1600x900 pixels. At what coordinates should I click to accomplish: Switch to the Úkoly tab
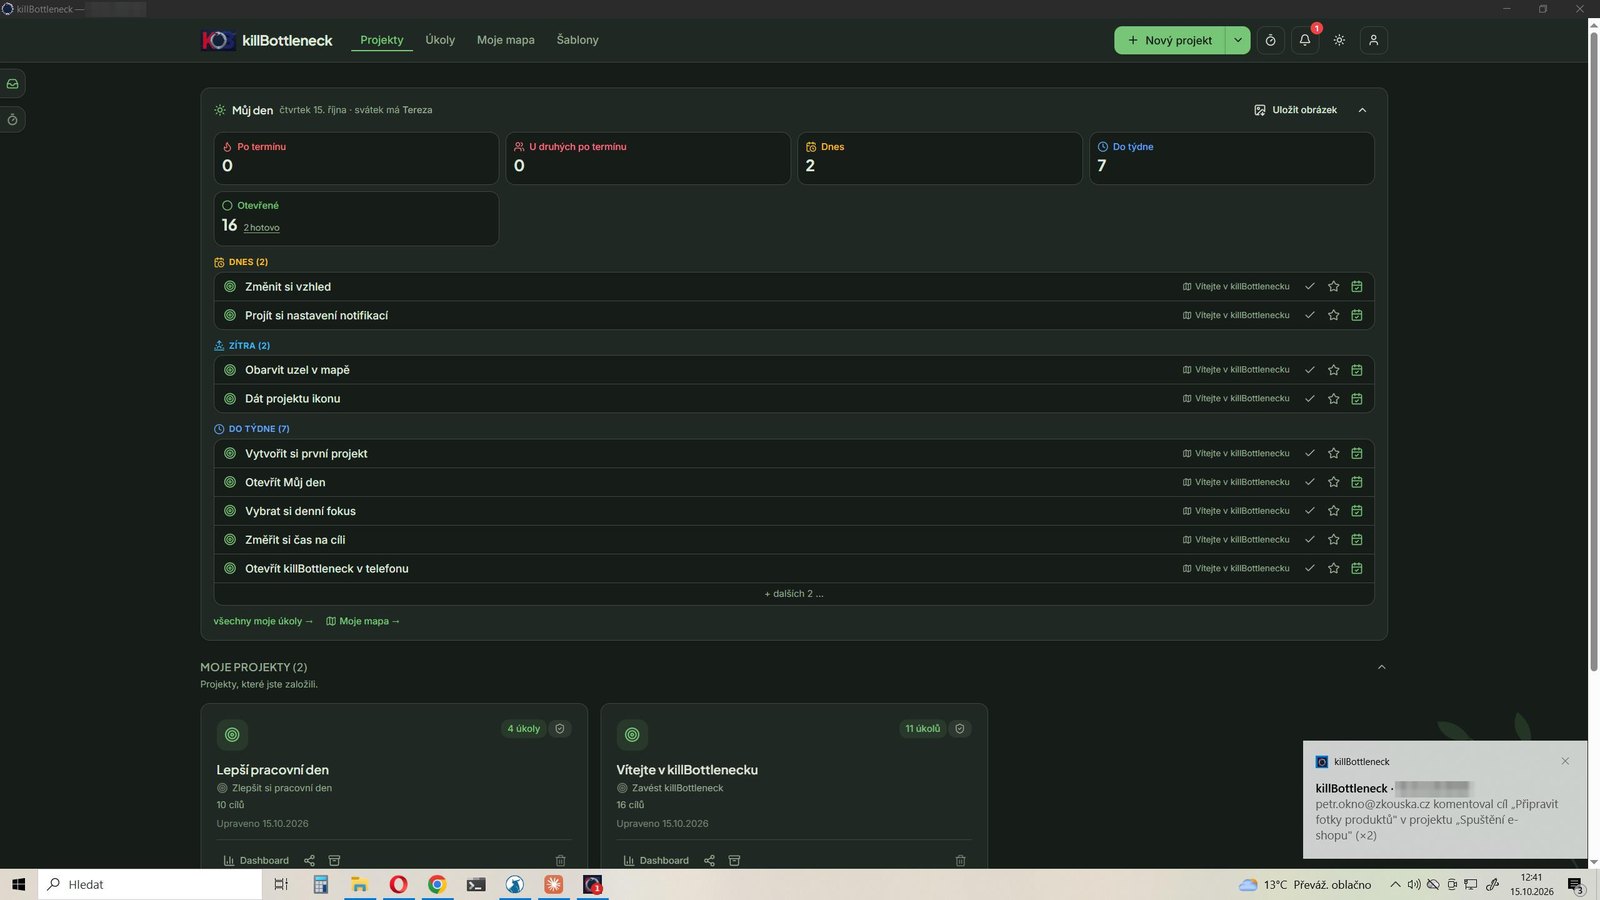point(440,40)
